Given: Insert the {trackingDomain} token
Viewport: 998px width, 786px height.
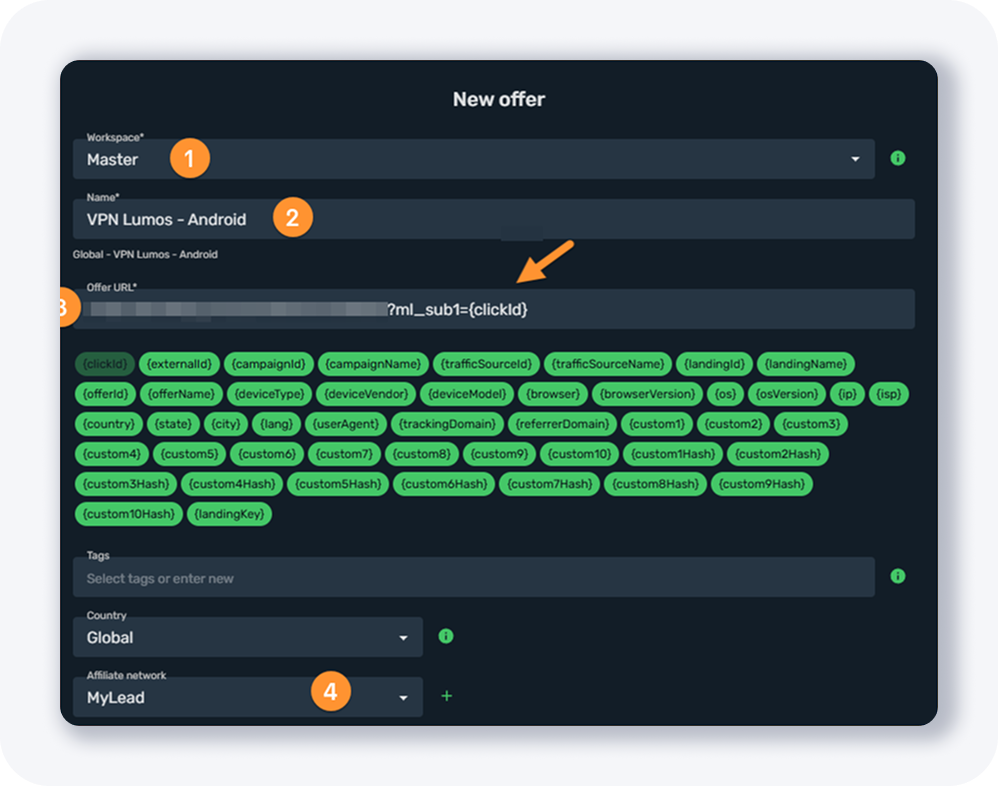Looking at the screenshot, I should pyautogui.click(x=444, y=424).
